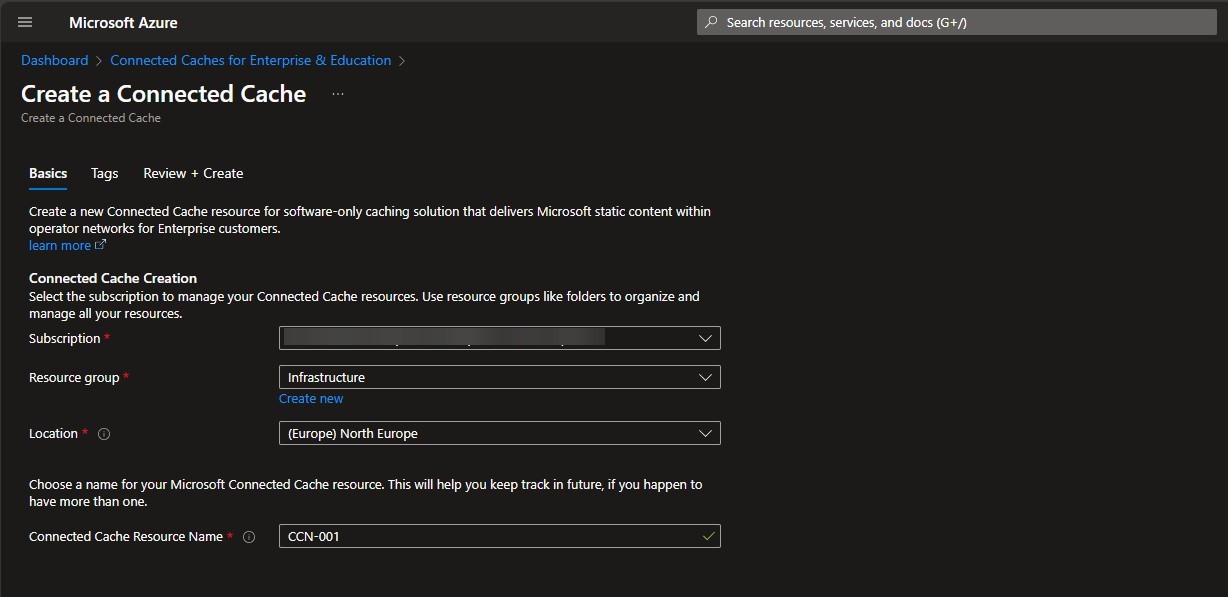Click the Location field label
This screenshot has width=1228, height=597.
[x=54, y=433]
